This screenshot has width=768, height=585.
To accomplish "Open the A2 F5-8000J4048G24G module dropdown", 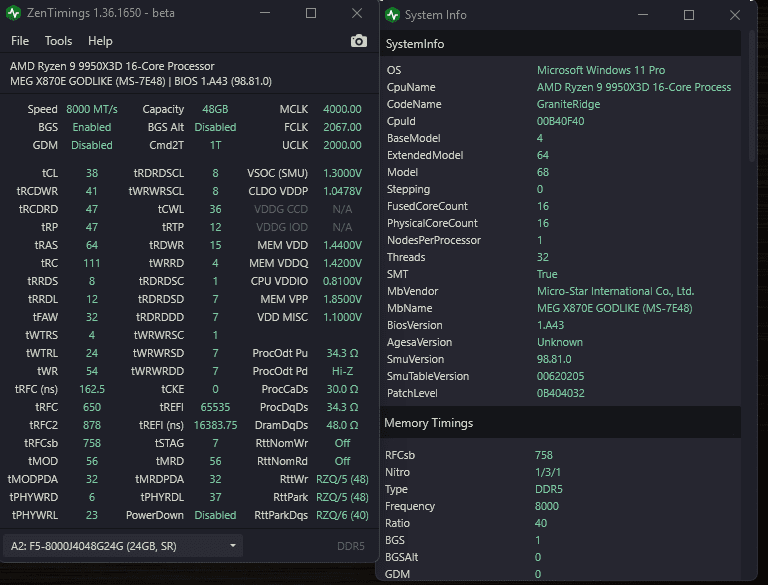I will 123,545.
